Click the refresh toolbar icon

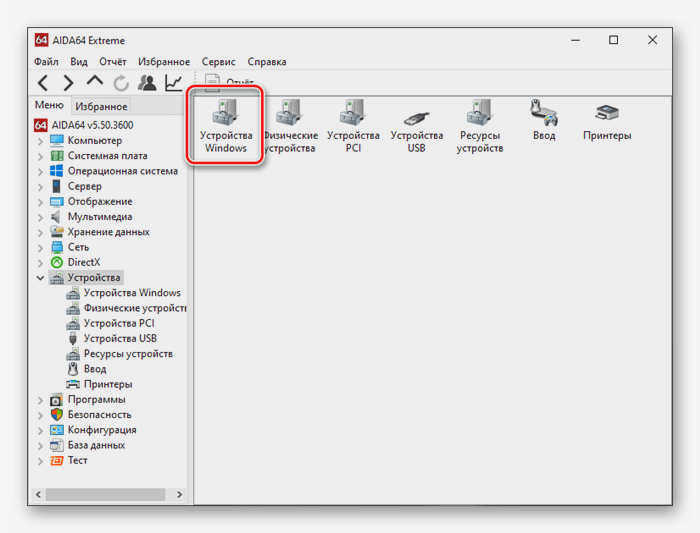pos(121,83)
